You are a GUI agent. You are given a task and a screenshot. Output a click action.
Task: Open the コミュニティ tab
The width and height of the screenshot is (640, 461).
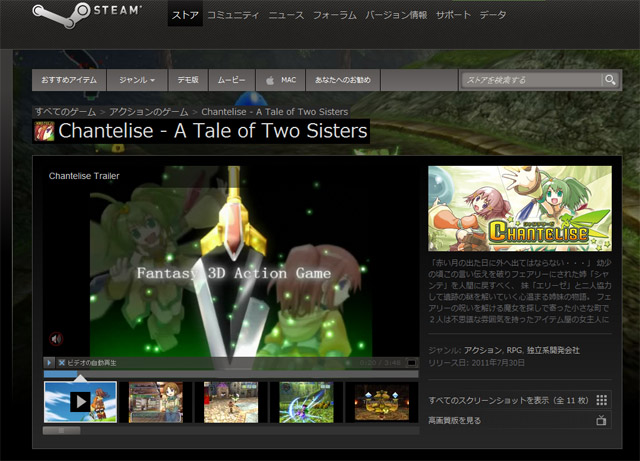point(233,15)
